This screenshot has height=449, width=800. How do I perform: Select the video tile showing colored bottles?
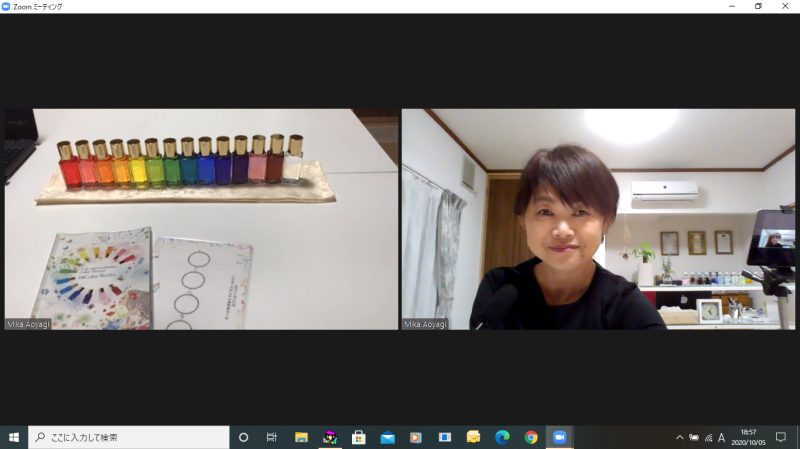coord(201,219)
